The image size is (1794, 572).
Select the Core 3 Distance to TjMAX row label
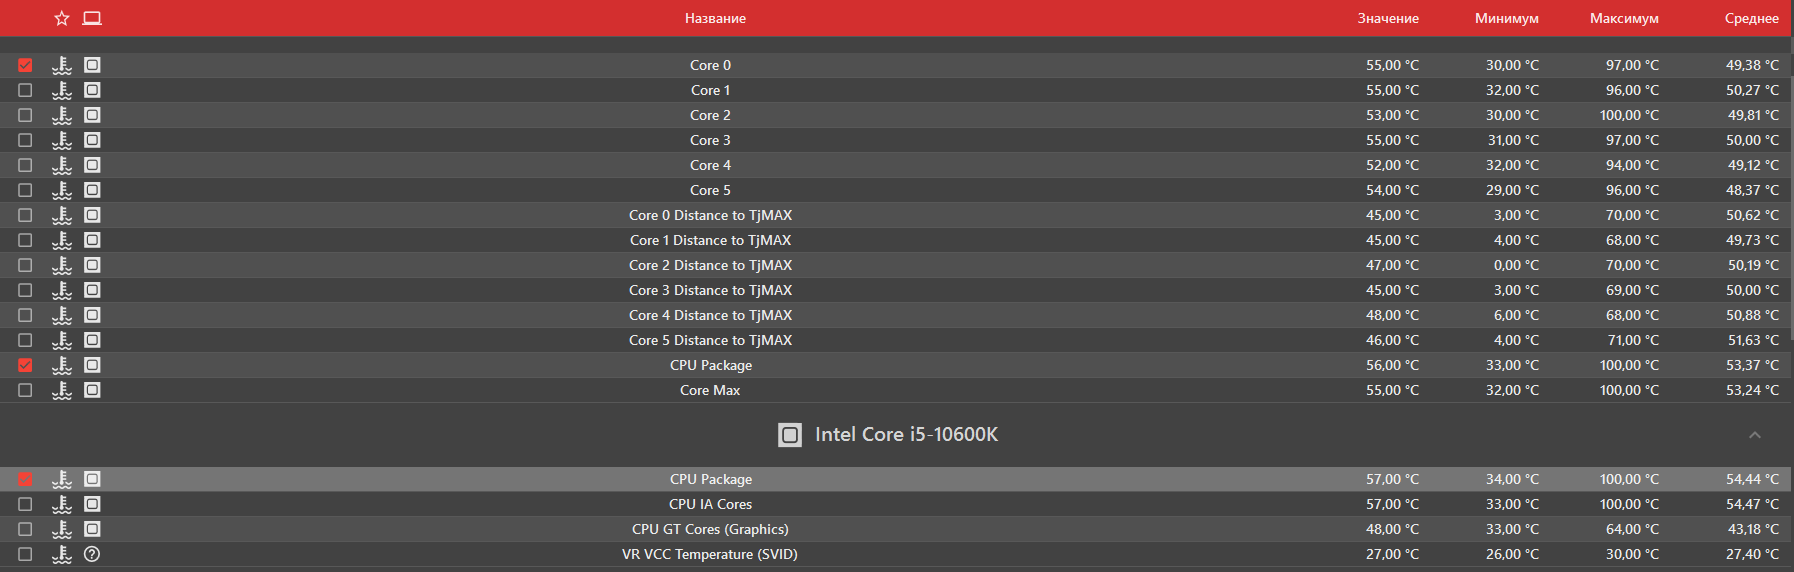coord(710,290)
